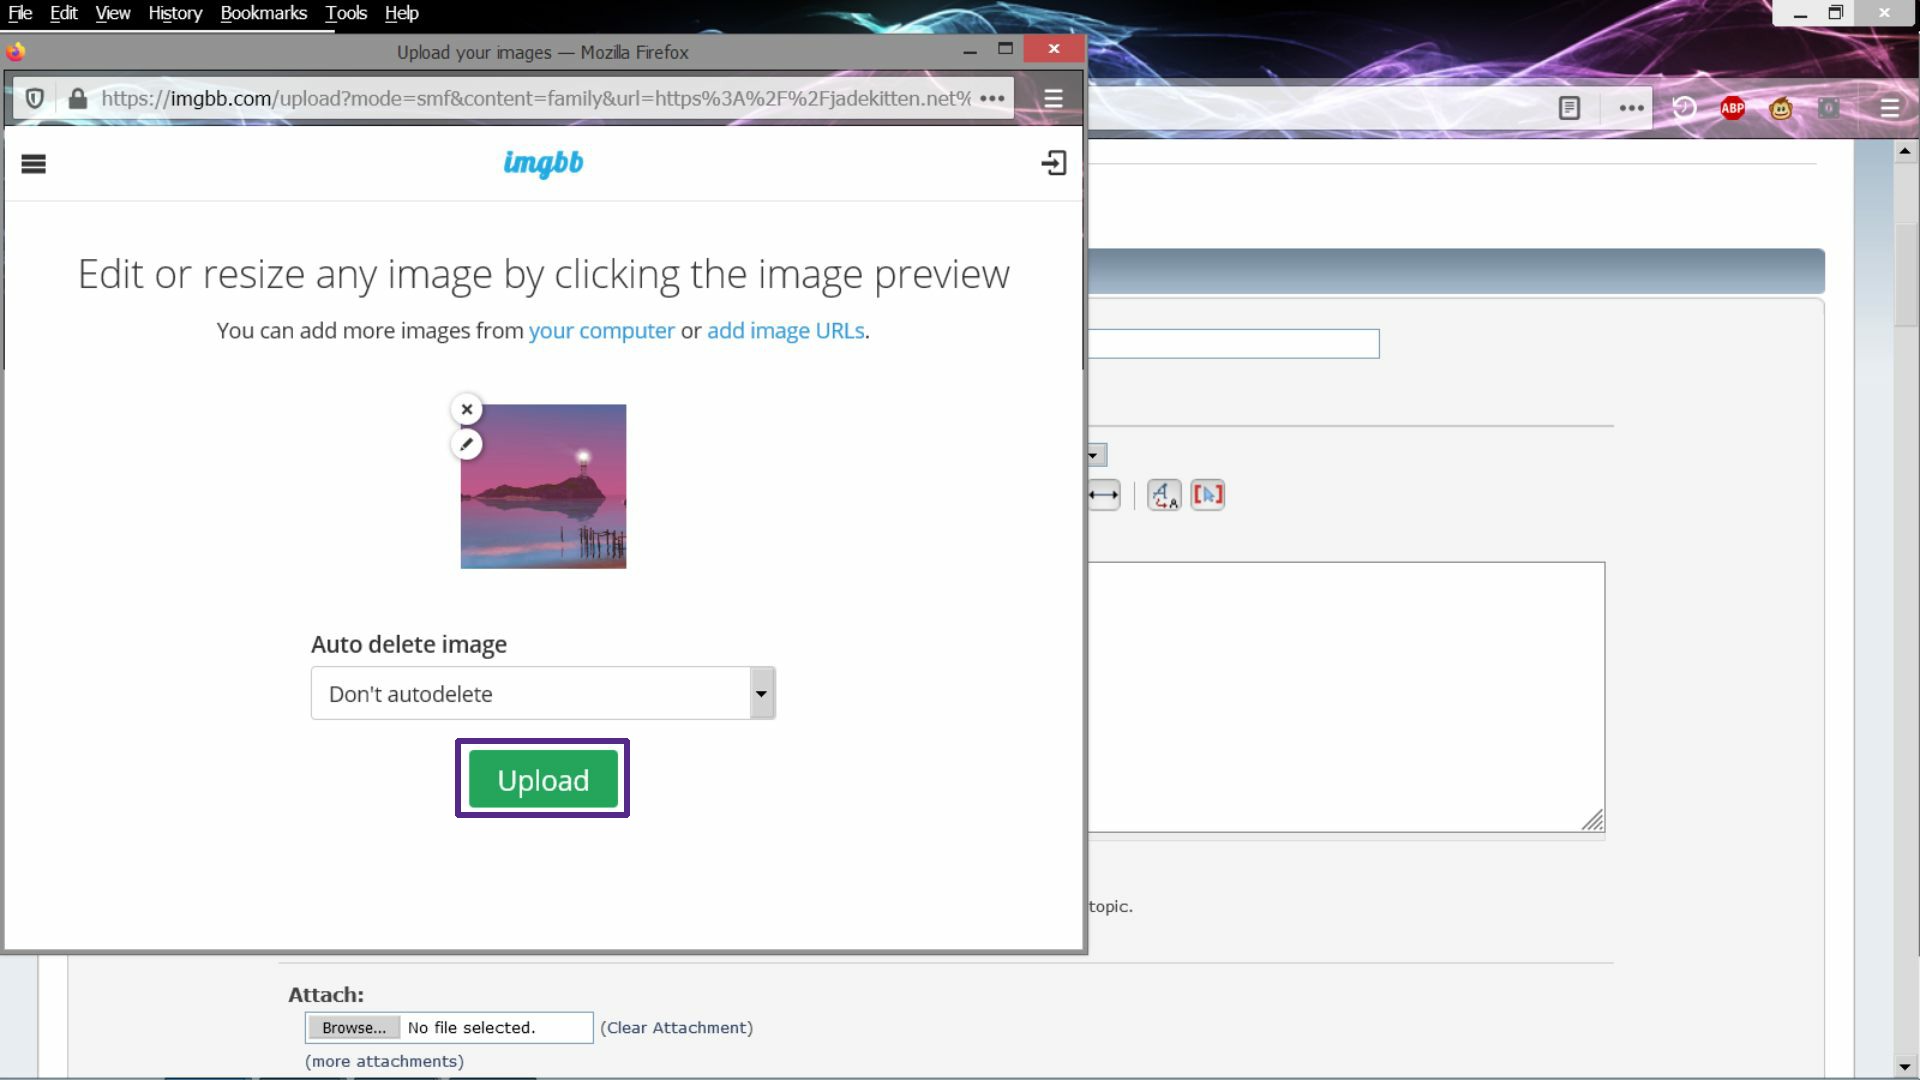Screen dimensions: 1920x1080
Task: Insert horizontal rule from editor toolbar
Action: (1104, 495)
